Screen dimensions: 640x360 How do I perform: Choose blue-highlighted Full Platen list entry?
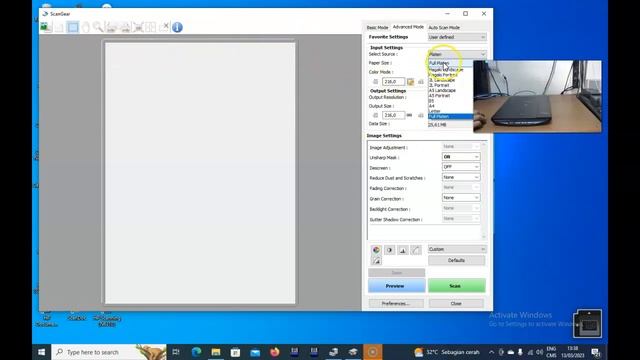[450, 117]
